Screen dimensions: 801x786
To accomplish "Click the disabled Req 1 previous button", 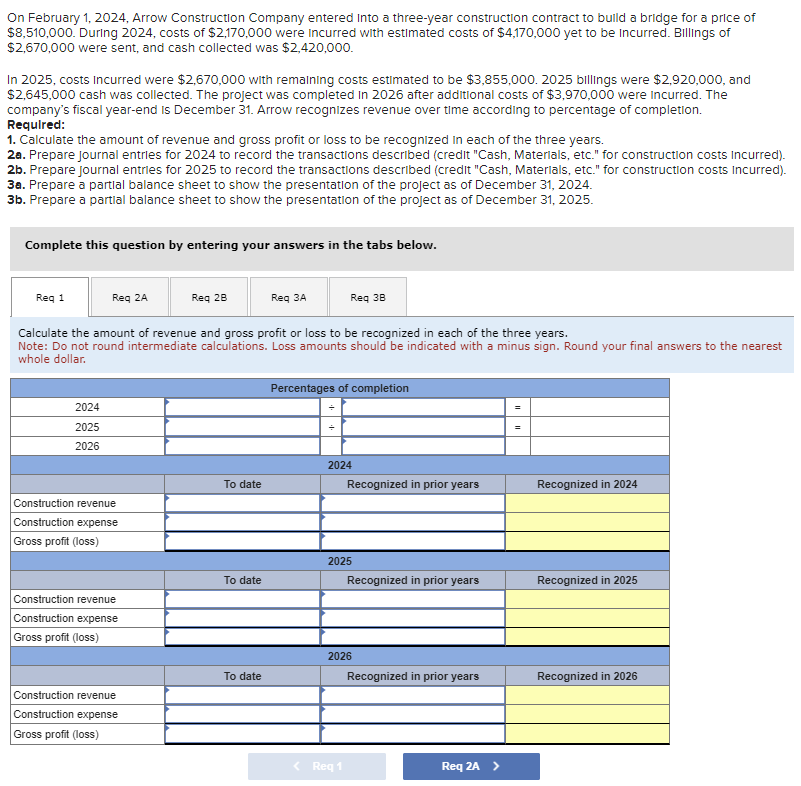I will pyautogui.click(x=317, y=766).
